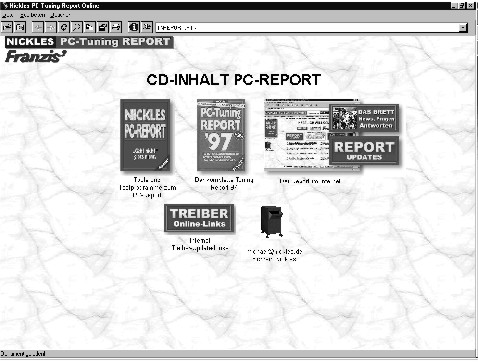Screen dimensions: 478x362
Task: Click the Franzis' logo
Action: coord(36,56)
